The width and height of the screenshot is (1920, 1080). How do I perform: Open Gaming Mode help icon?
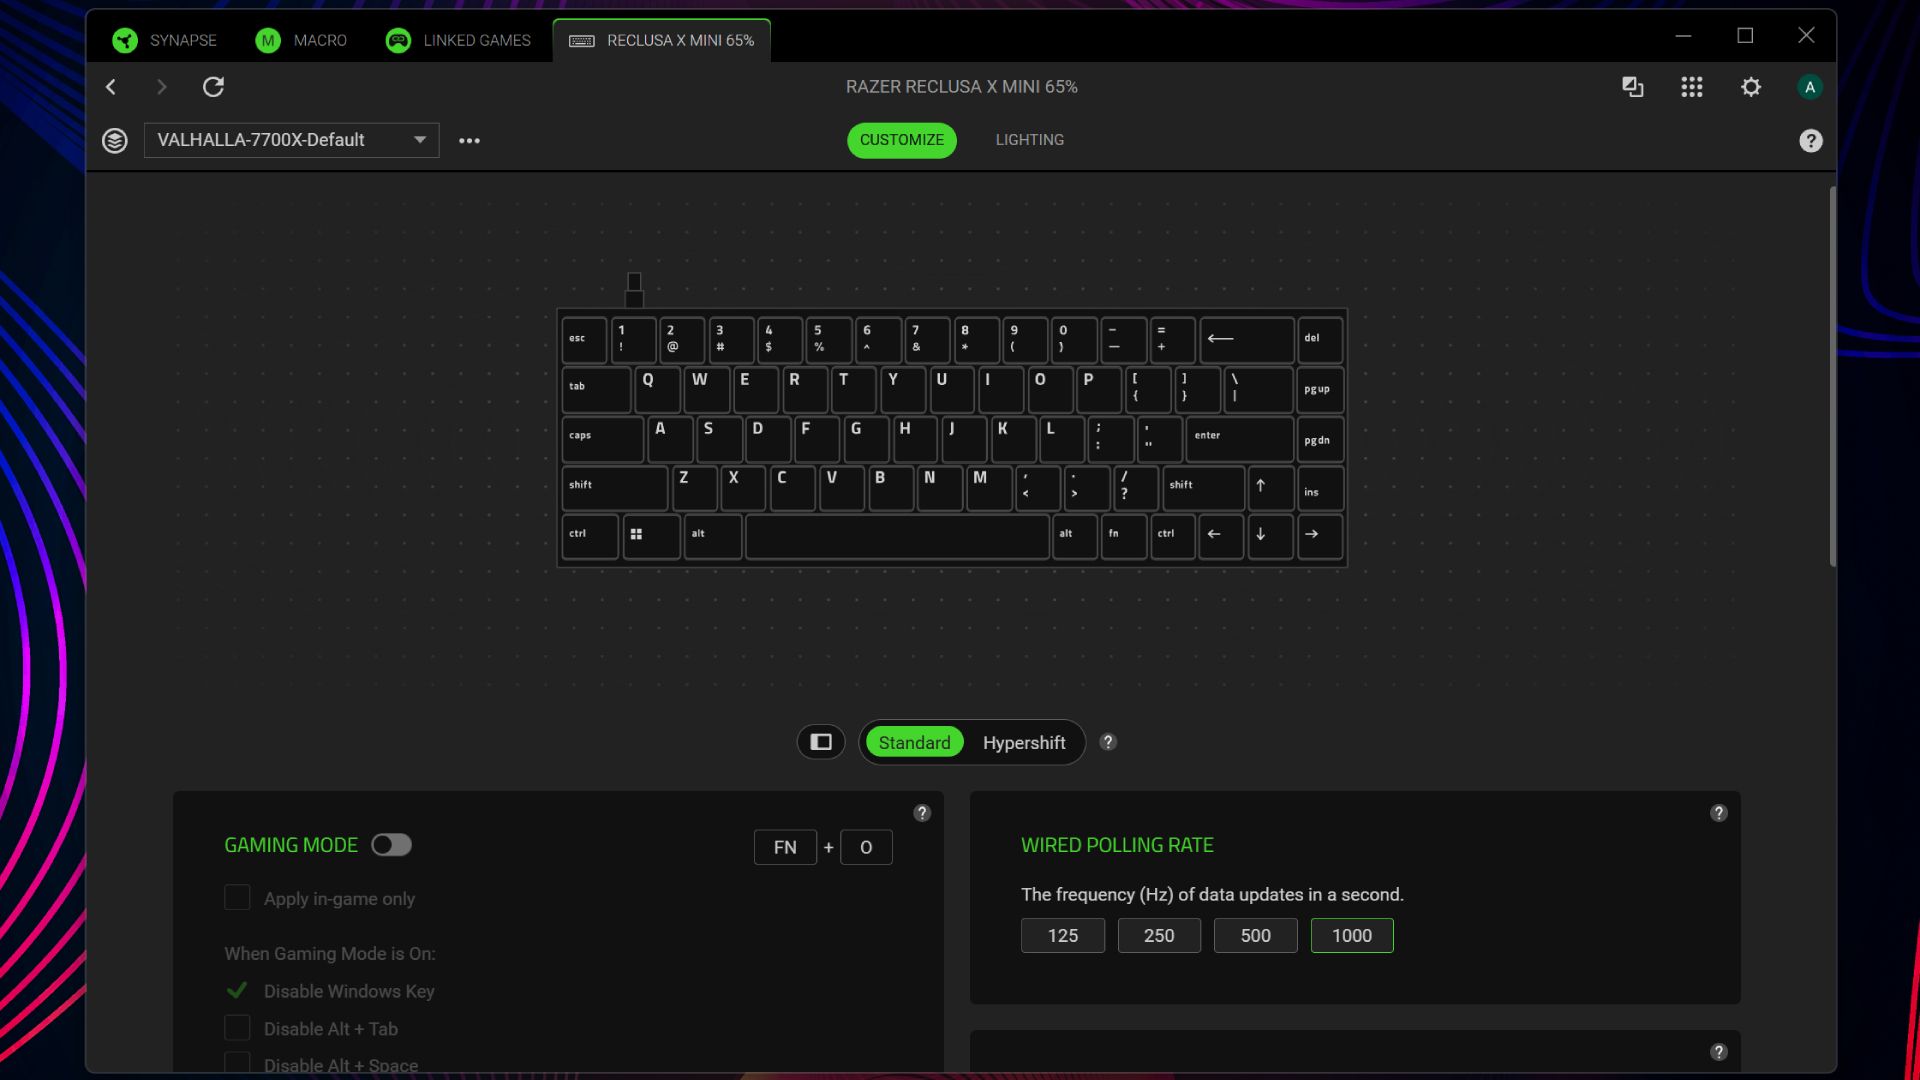click(922, 813)
